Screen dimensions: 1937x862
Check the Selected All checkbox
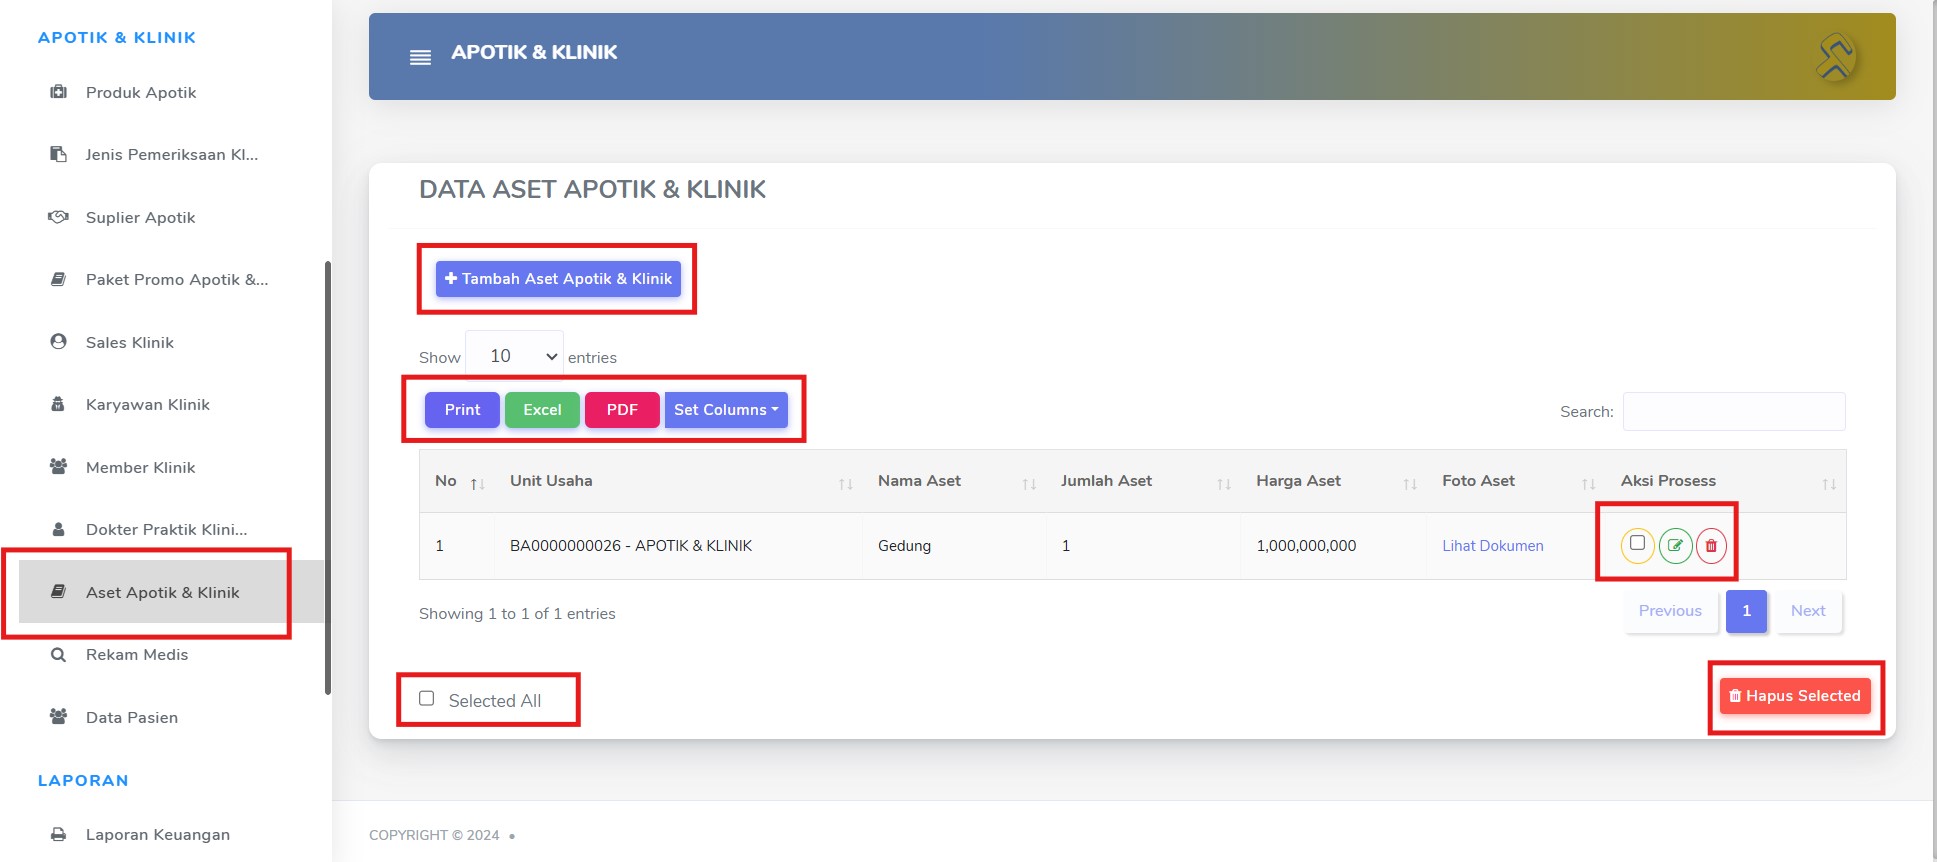(427, 698)
